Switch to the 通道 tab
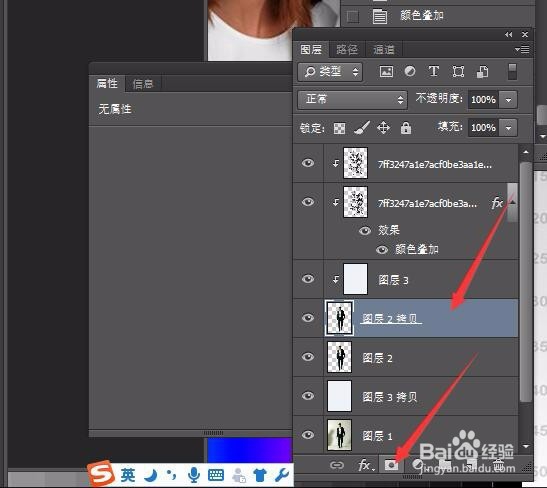Viewport: 547px width, 488px height. (x=384, y=50)
